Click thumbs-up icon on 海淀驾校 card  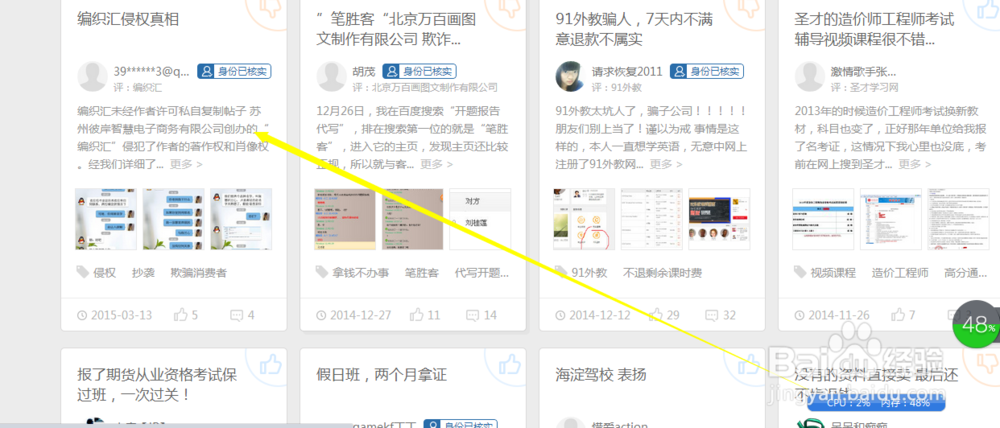tap(747, 366)
